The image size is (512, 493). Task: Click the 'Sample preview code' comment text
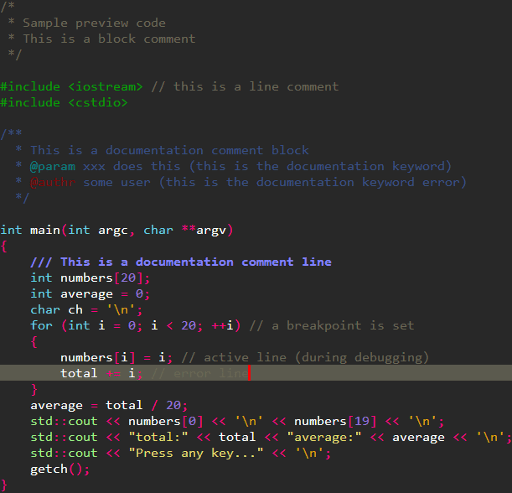click(x=94, y=23)
